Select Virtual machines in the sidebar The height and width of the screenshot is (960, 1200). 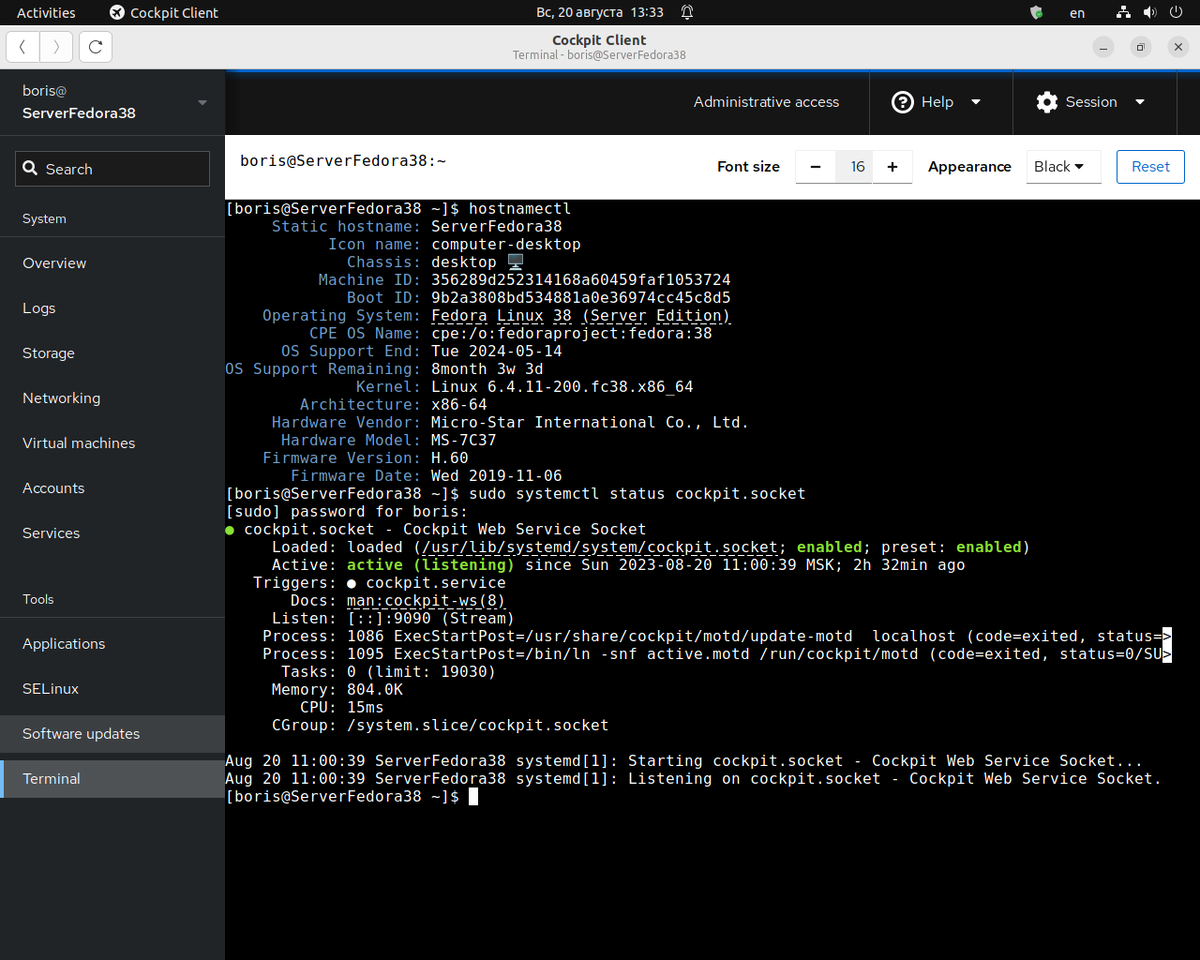[x=80, y=442]
